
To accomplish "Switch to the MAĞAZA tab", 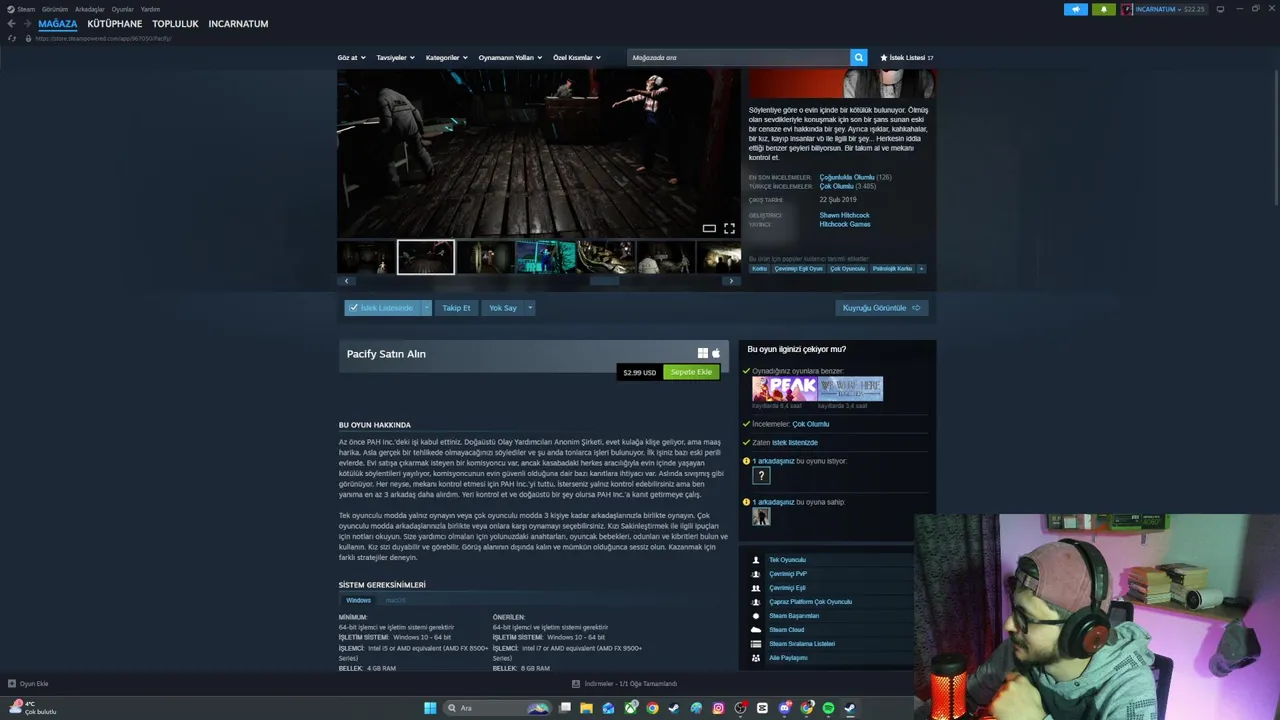I will tap(58, 24).
